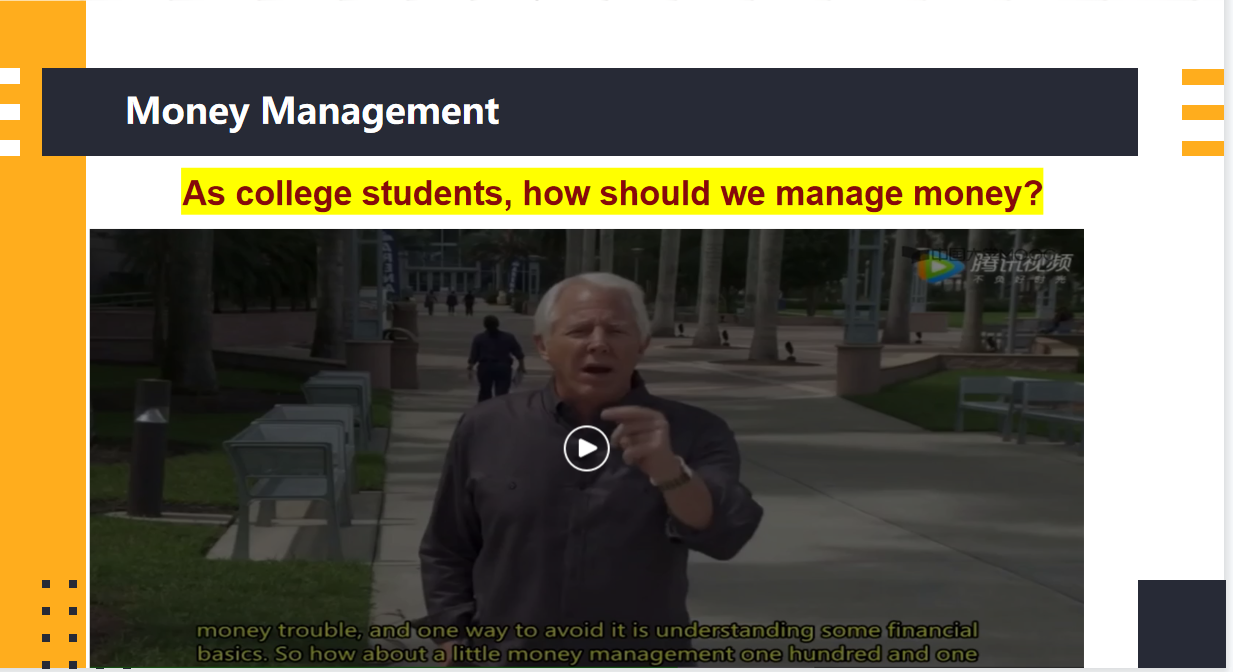
Task: Click the orange triple-bar decoration icon
Action: point(1202,112)
